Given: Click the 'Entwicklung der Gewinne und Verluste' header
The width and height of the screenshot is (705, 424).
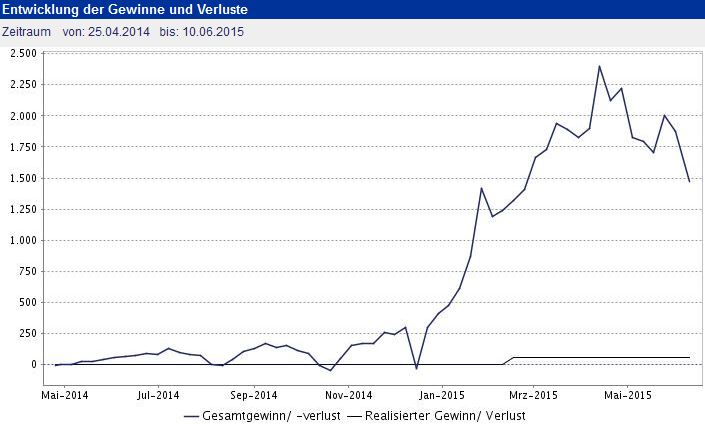Looking at the screenshot, I should (x=125, y=9).
